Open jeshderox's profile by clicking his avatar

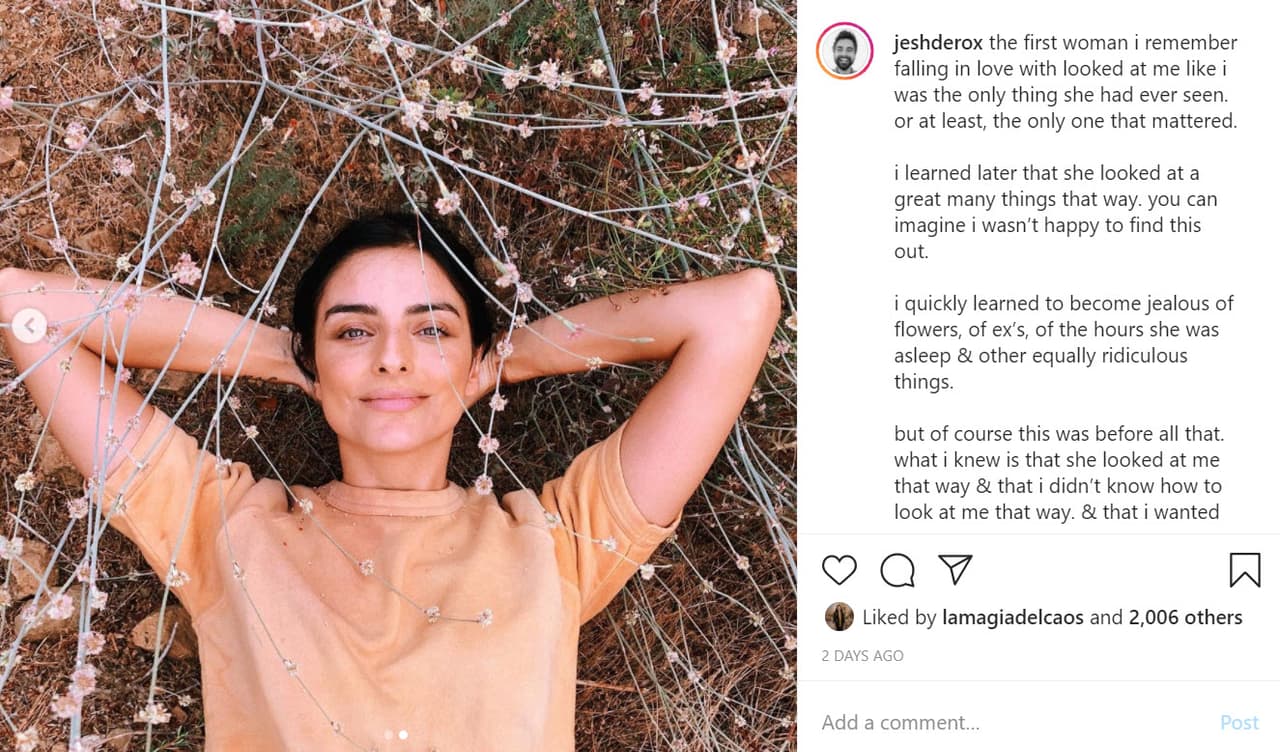(x=844, y=50)
